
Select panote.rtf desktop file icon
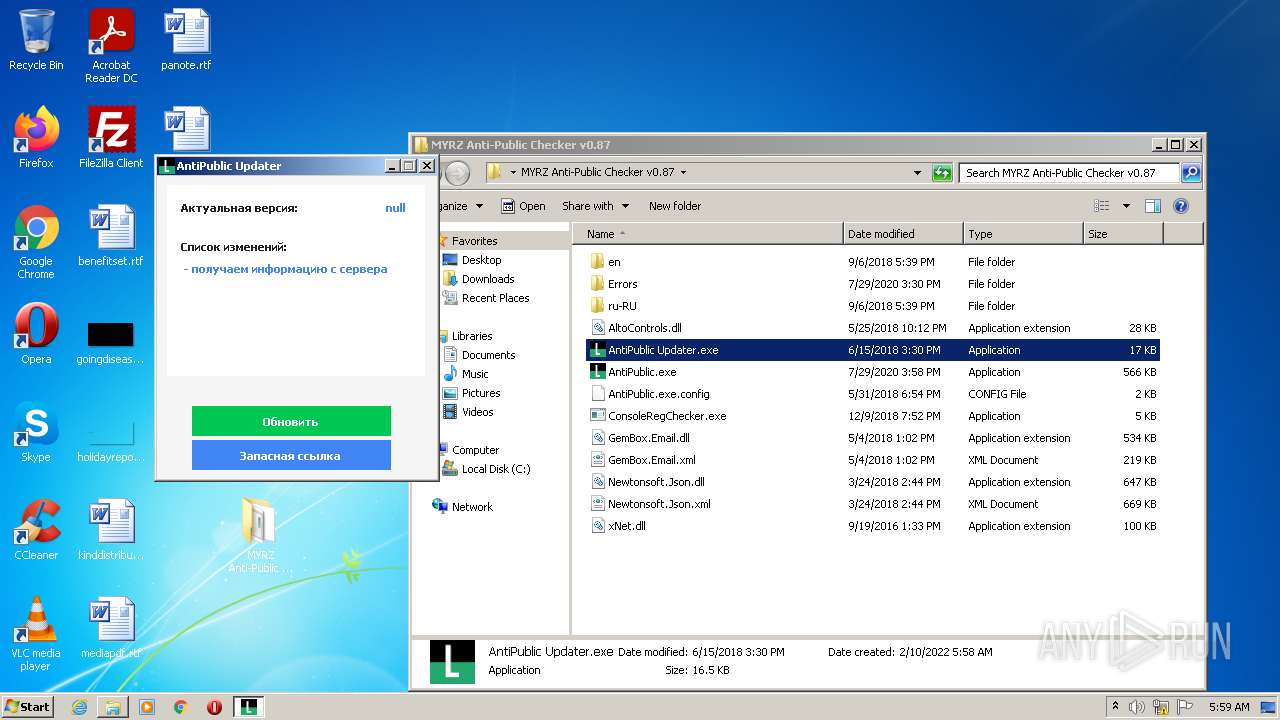coord(186,41)
